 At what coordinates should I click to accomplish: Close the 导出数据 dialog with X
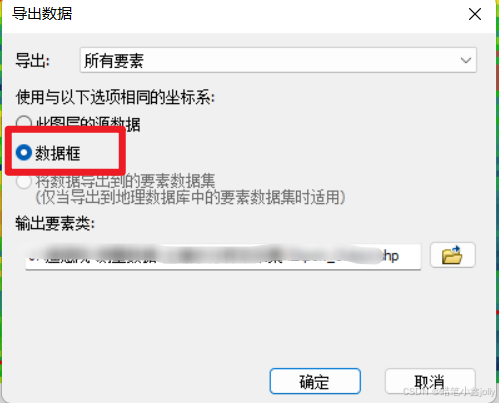coord(475,14)
